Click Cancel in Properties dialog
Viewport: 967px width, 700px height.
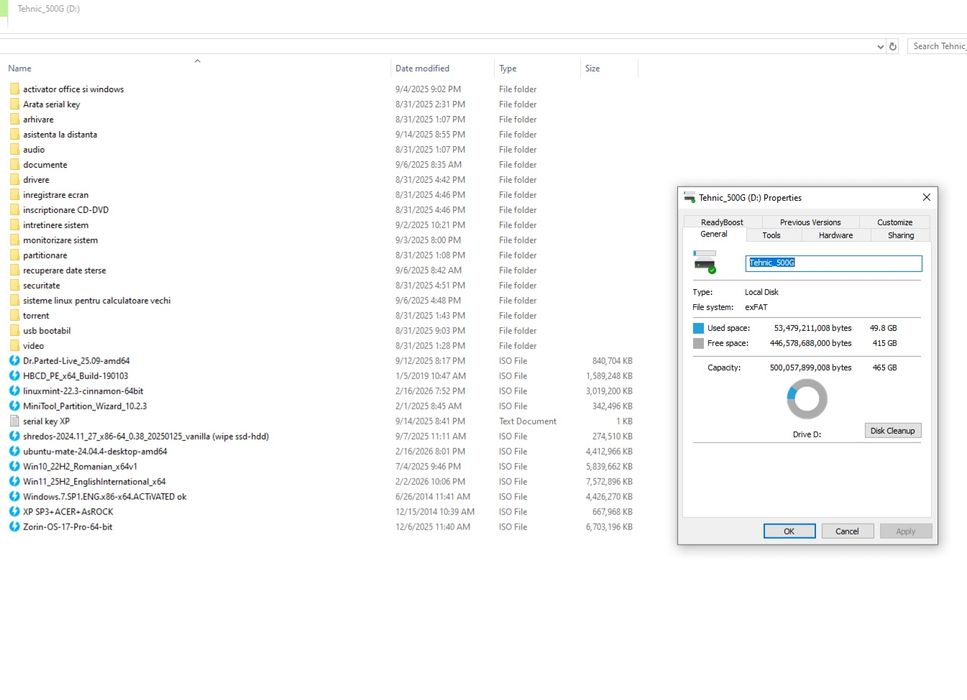pos(847,531)
